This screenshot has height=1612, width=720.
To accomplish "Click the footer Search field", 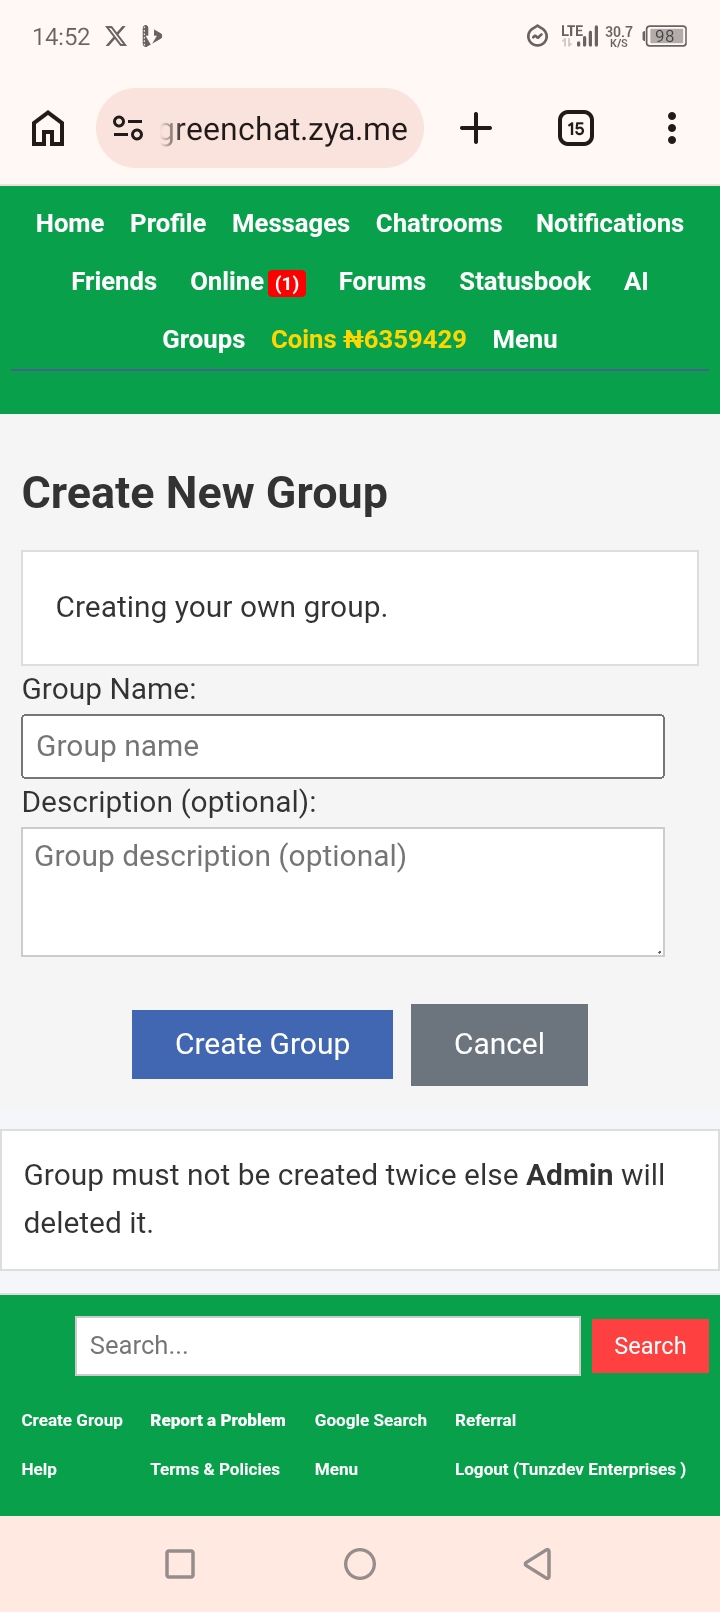I will (328, 1346).
